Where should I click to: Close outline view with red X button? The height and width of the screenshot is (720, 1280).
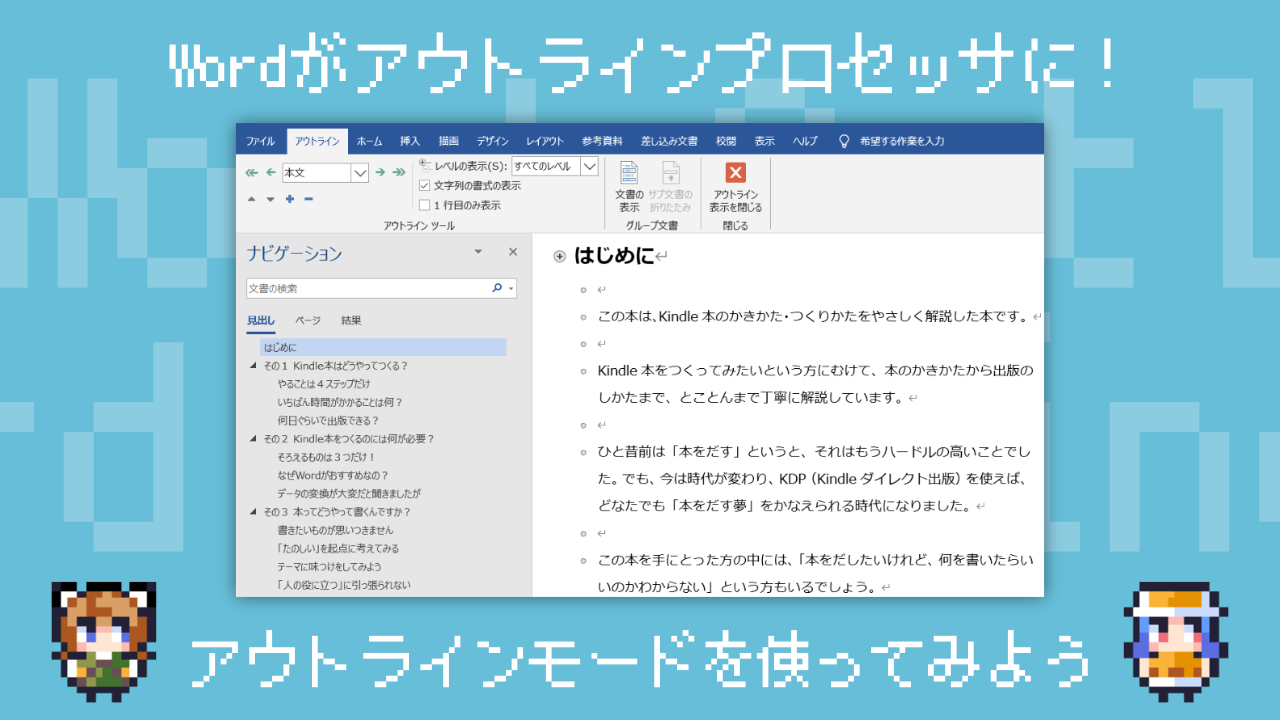point(735,173)
